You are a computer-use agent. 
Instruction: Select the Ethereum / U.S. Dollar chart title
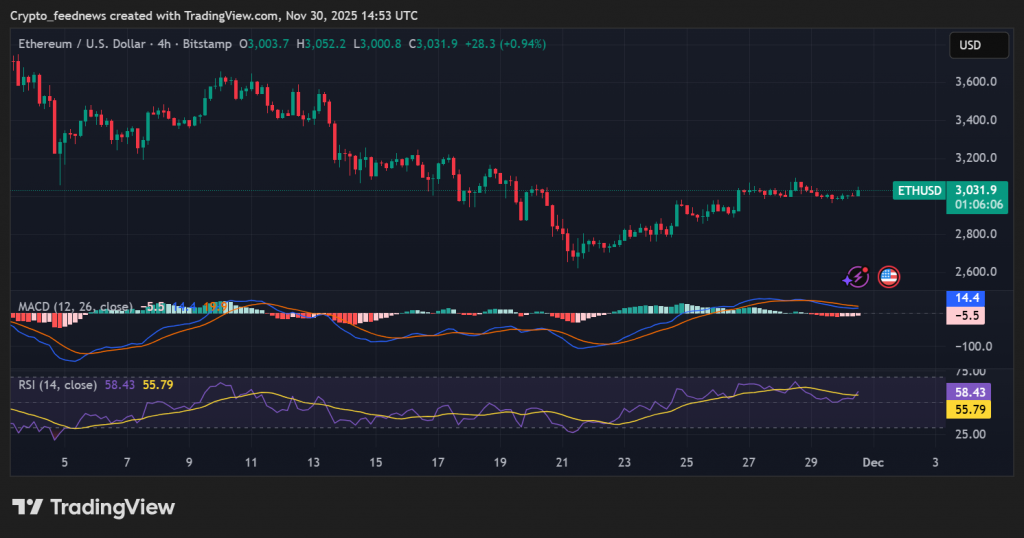coord(80,44)
